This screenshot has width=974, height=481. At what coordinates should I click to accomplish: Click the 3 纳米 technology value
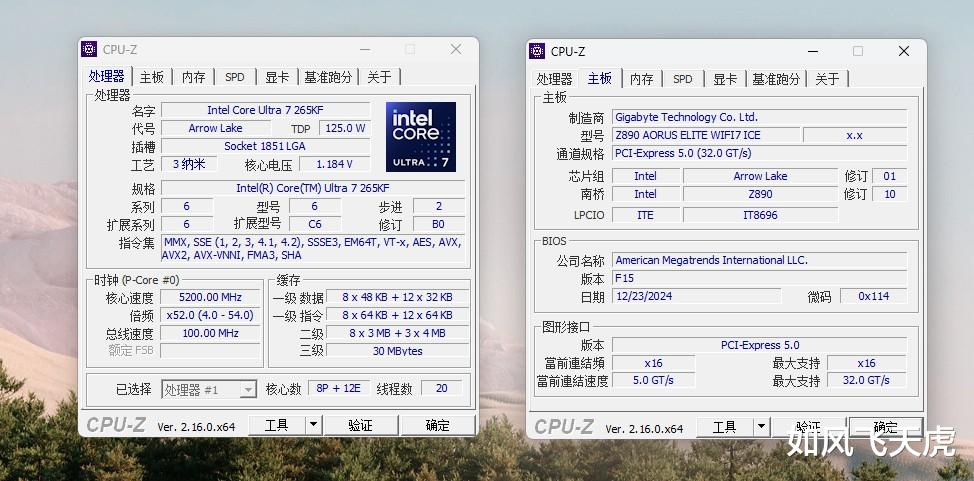[189, 164]
